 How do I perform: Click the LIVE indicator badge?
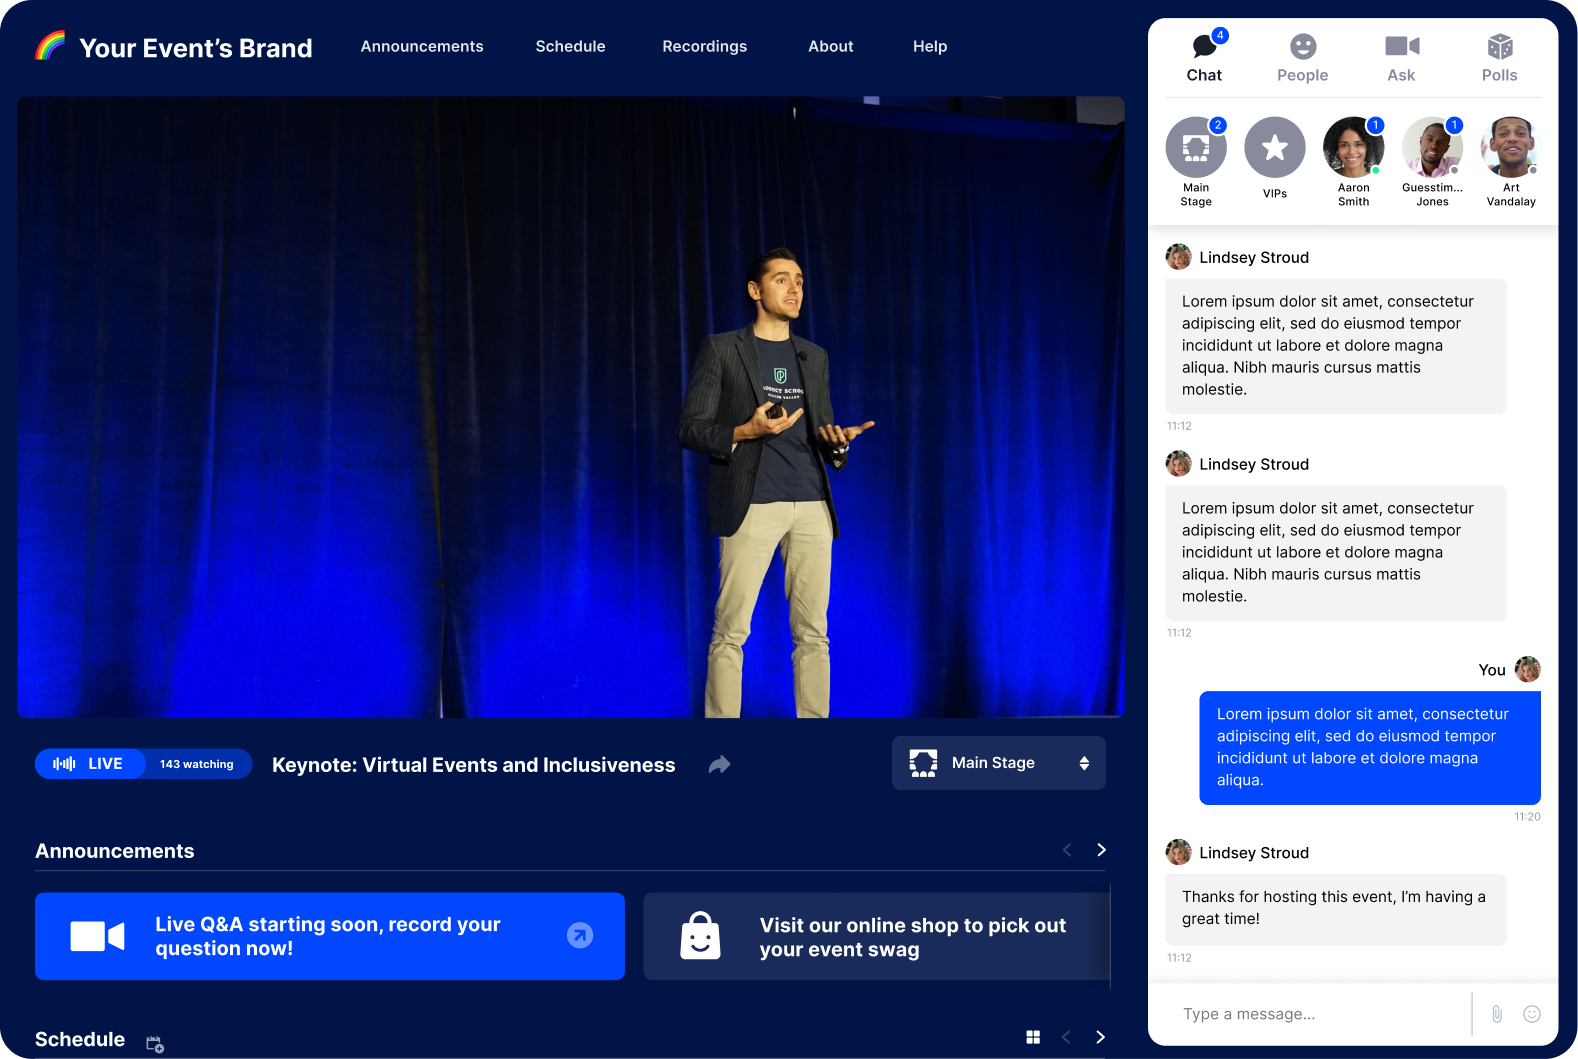(90, 764)
